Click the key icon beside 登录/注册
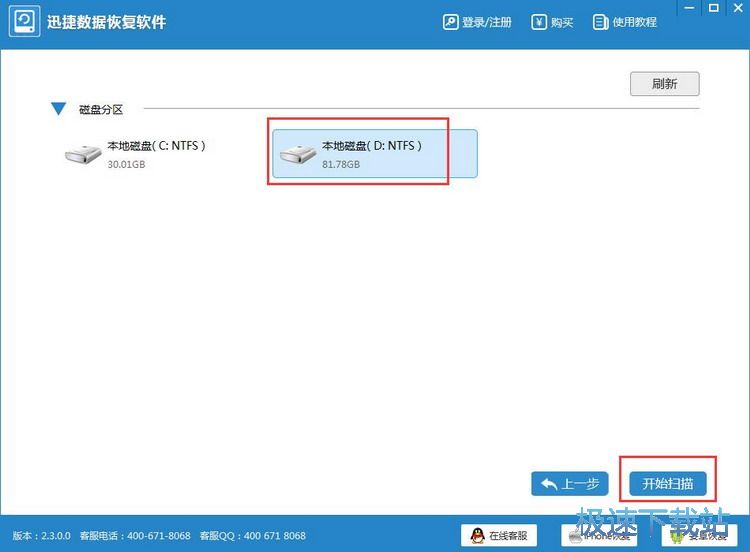Image resolution: width=750 pixels, height=552 pixels. [x=450, y=22]
